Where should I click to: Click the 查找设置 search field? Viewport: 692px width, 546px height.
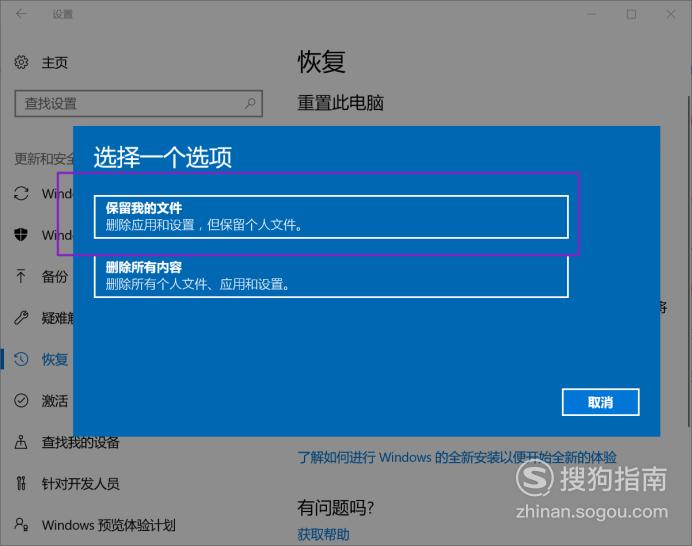[x=139, y=104]
